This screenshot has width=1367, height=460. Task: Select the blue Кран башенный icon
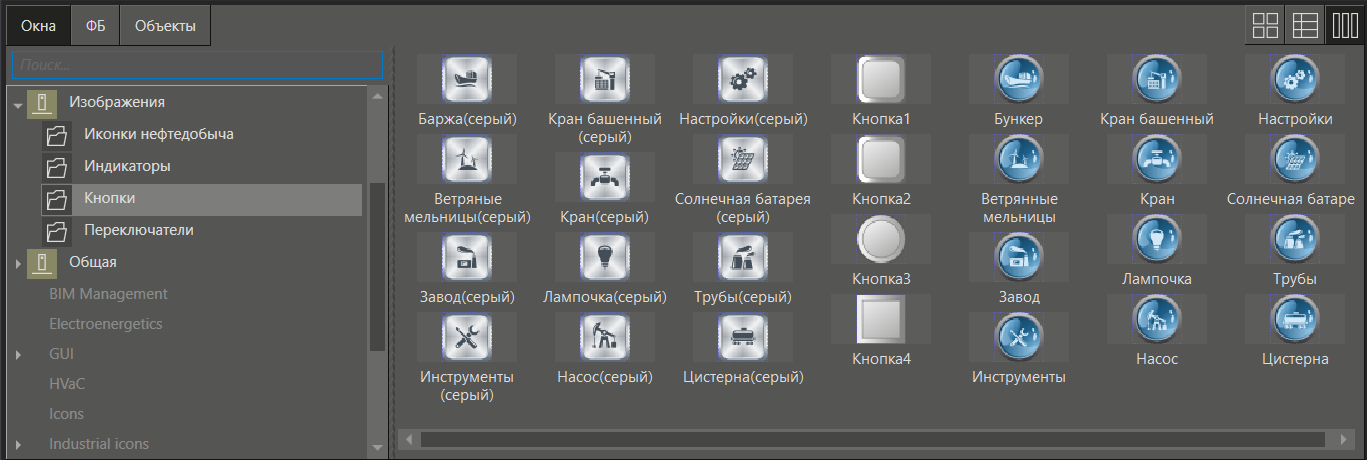click(x=1157, y=78)
